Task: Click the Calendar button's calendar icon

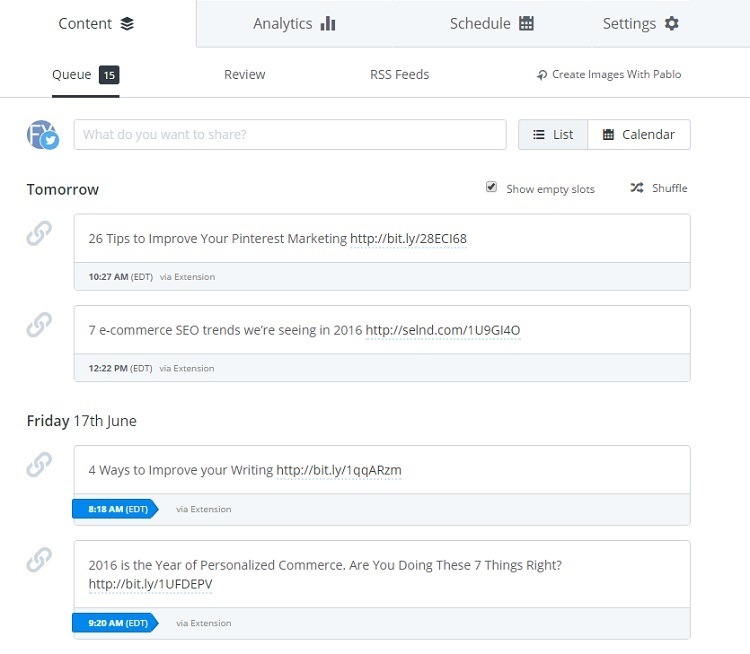Action: (608, 135)
